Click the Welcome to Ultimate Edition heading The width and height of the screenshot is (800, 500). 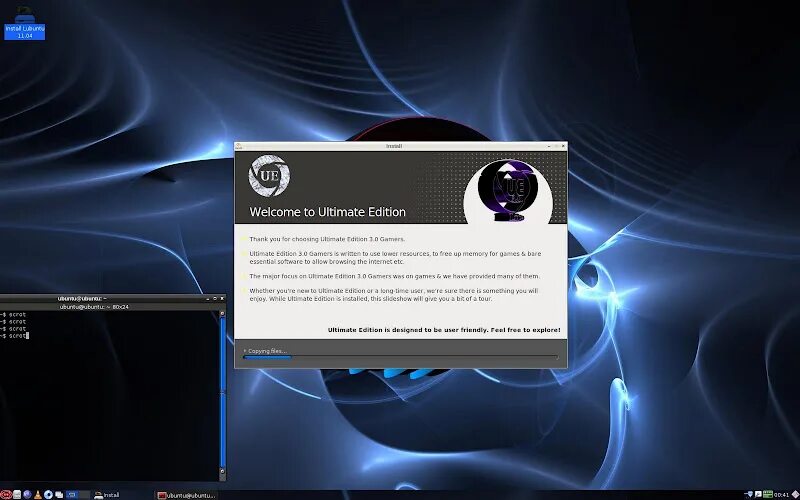point(327,212)
